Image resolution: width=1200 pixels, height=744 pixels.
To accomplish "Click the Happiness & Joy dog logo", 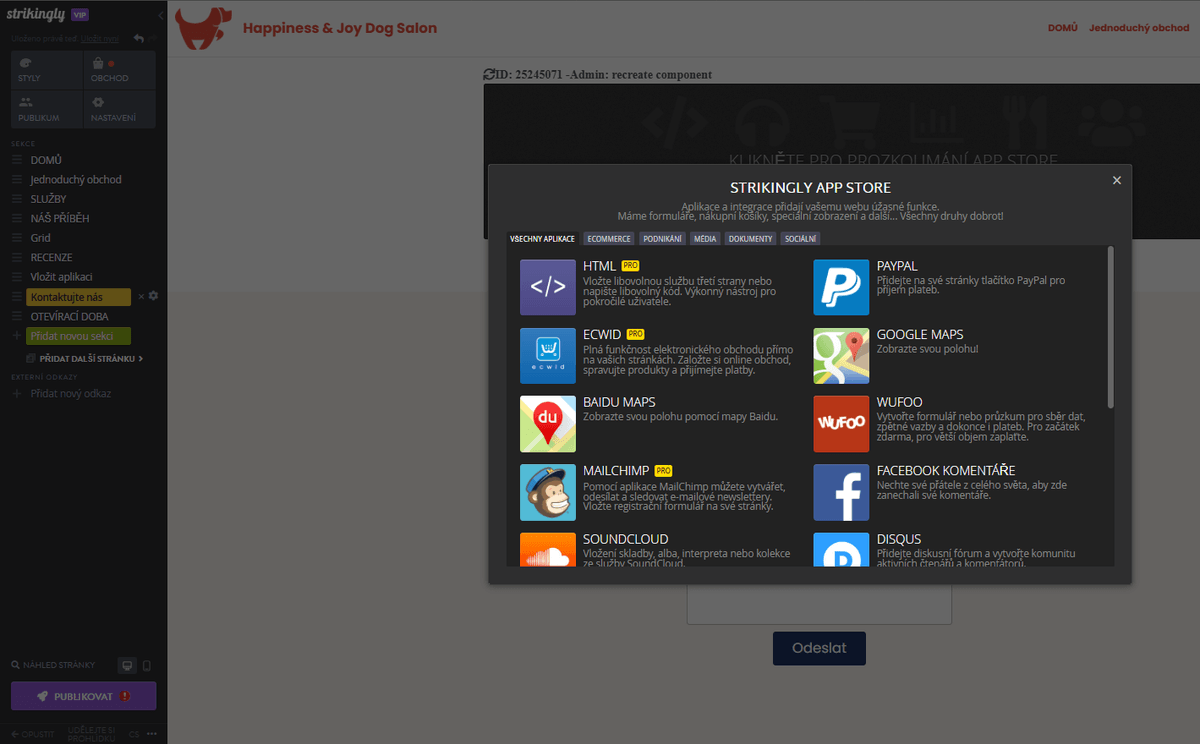I will (x=203, y=28).
